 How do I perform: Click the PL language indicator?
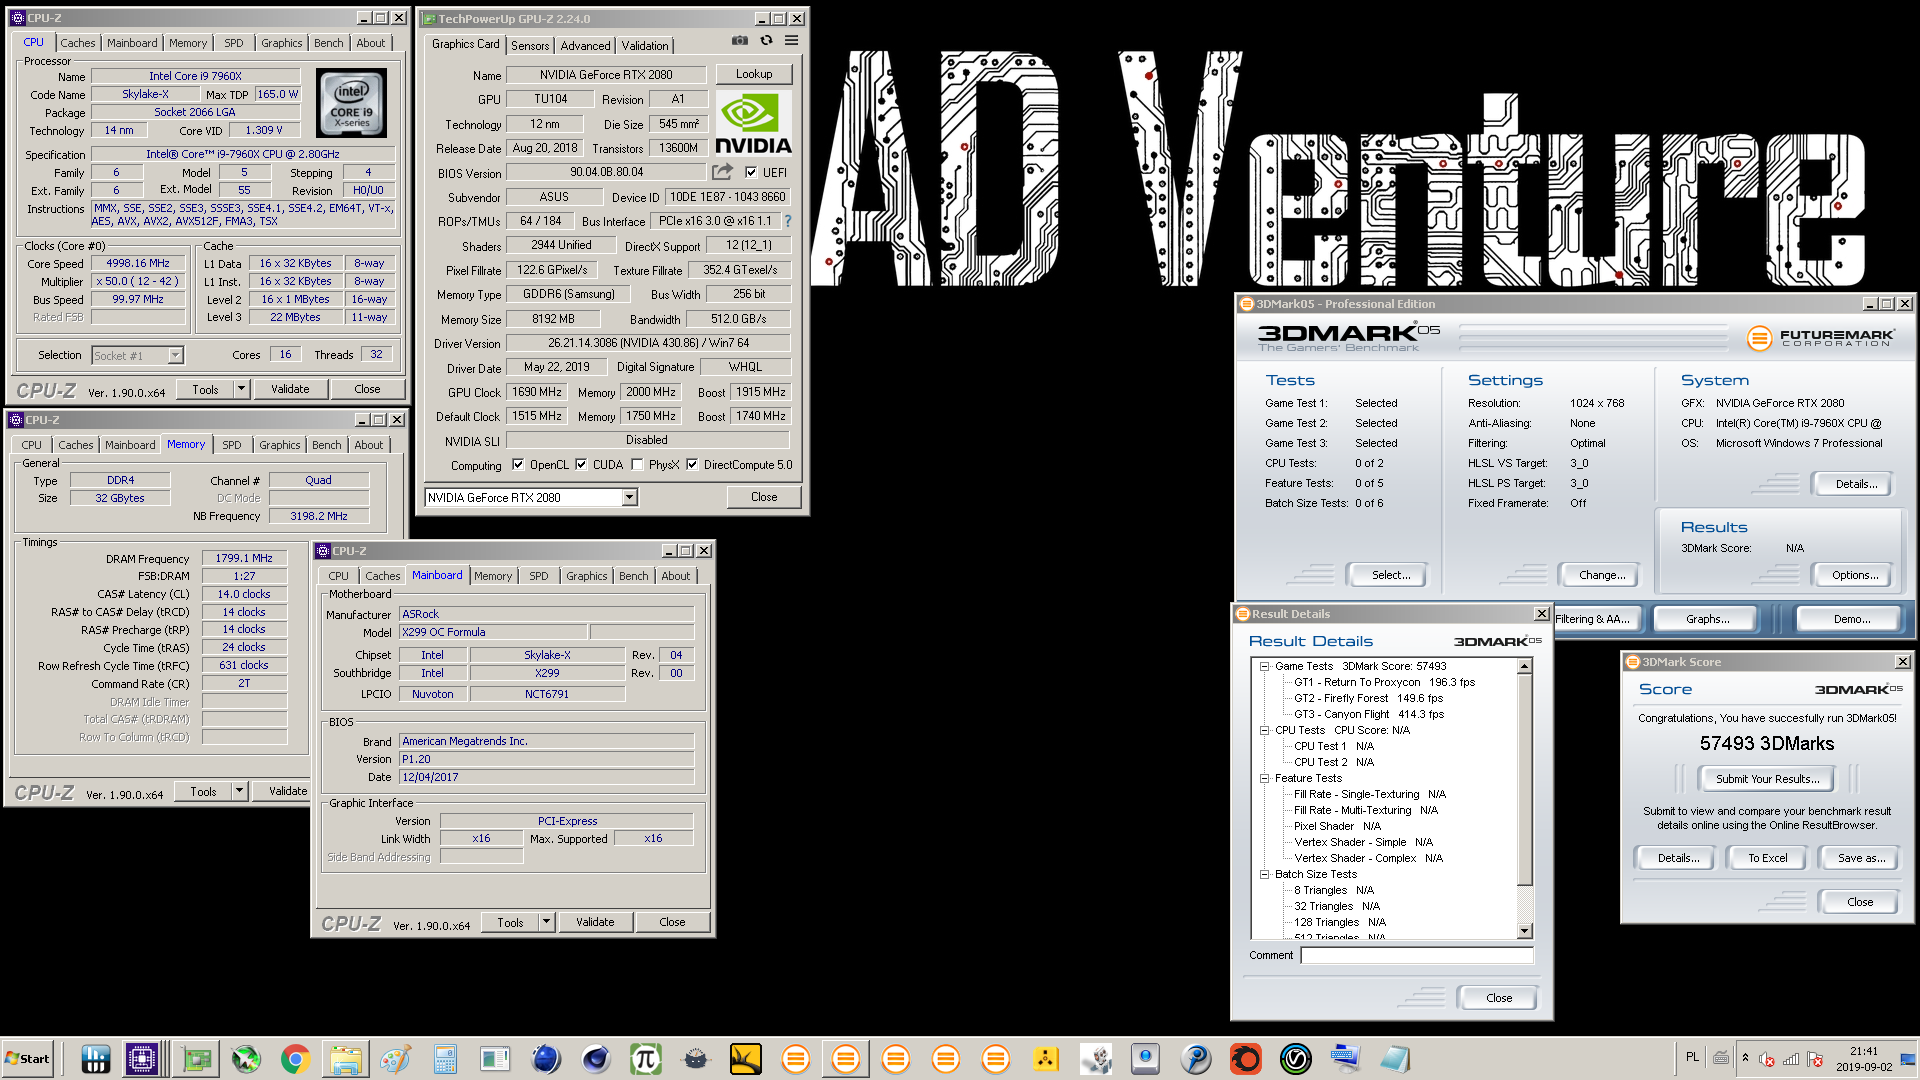click(1692, 1057)
